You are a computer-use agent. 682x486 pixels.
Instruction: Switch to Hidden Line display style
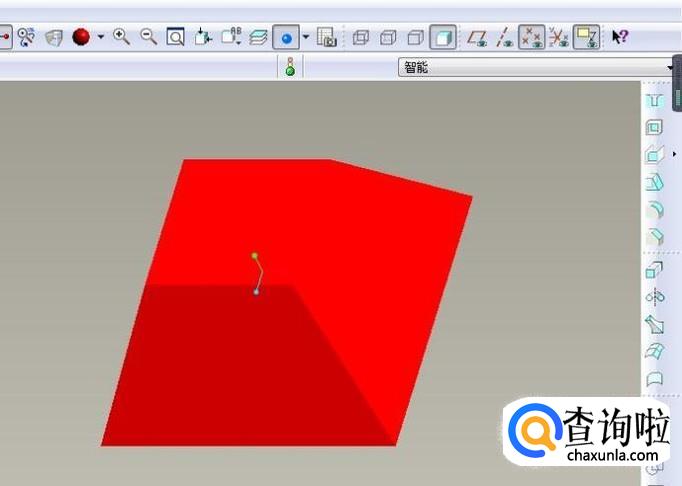[388, 37]
